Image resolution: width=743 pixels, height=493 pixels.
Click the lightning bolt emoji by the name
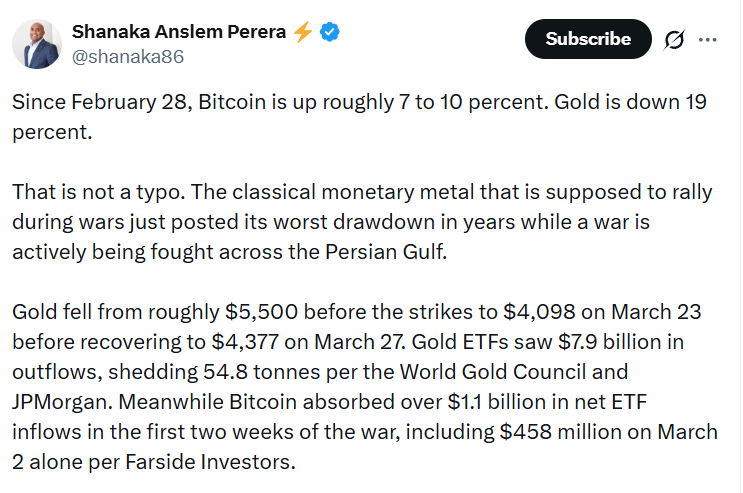coord(303,32)
